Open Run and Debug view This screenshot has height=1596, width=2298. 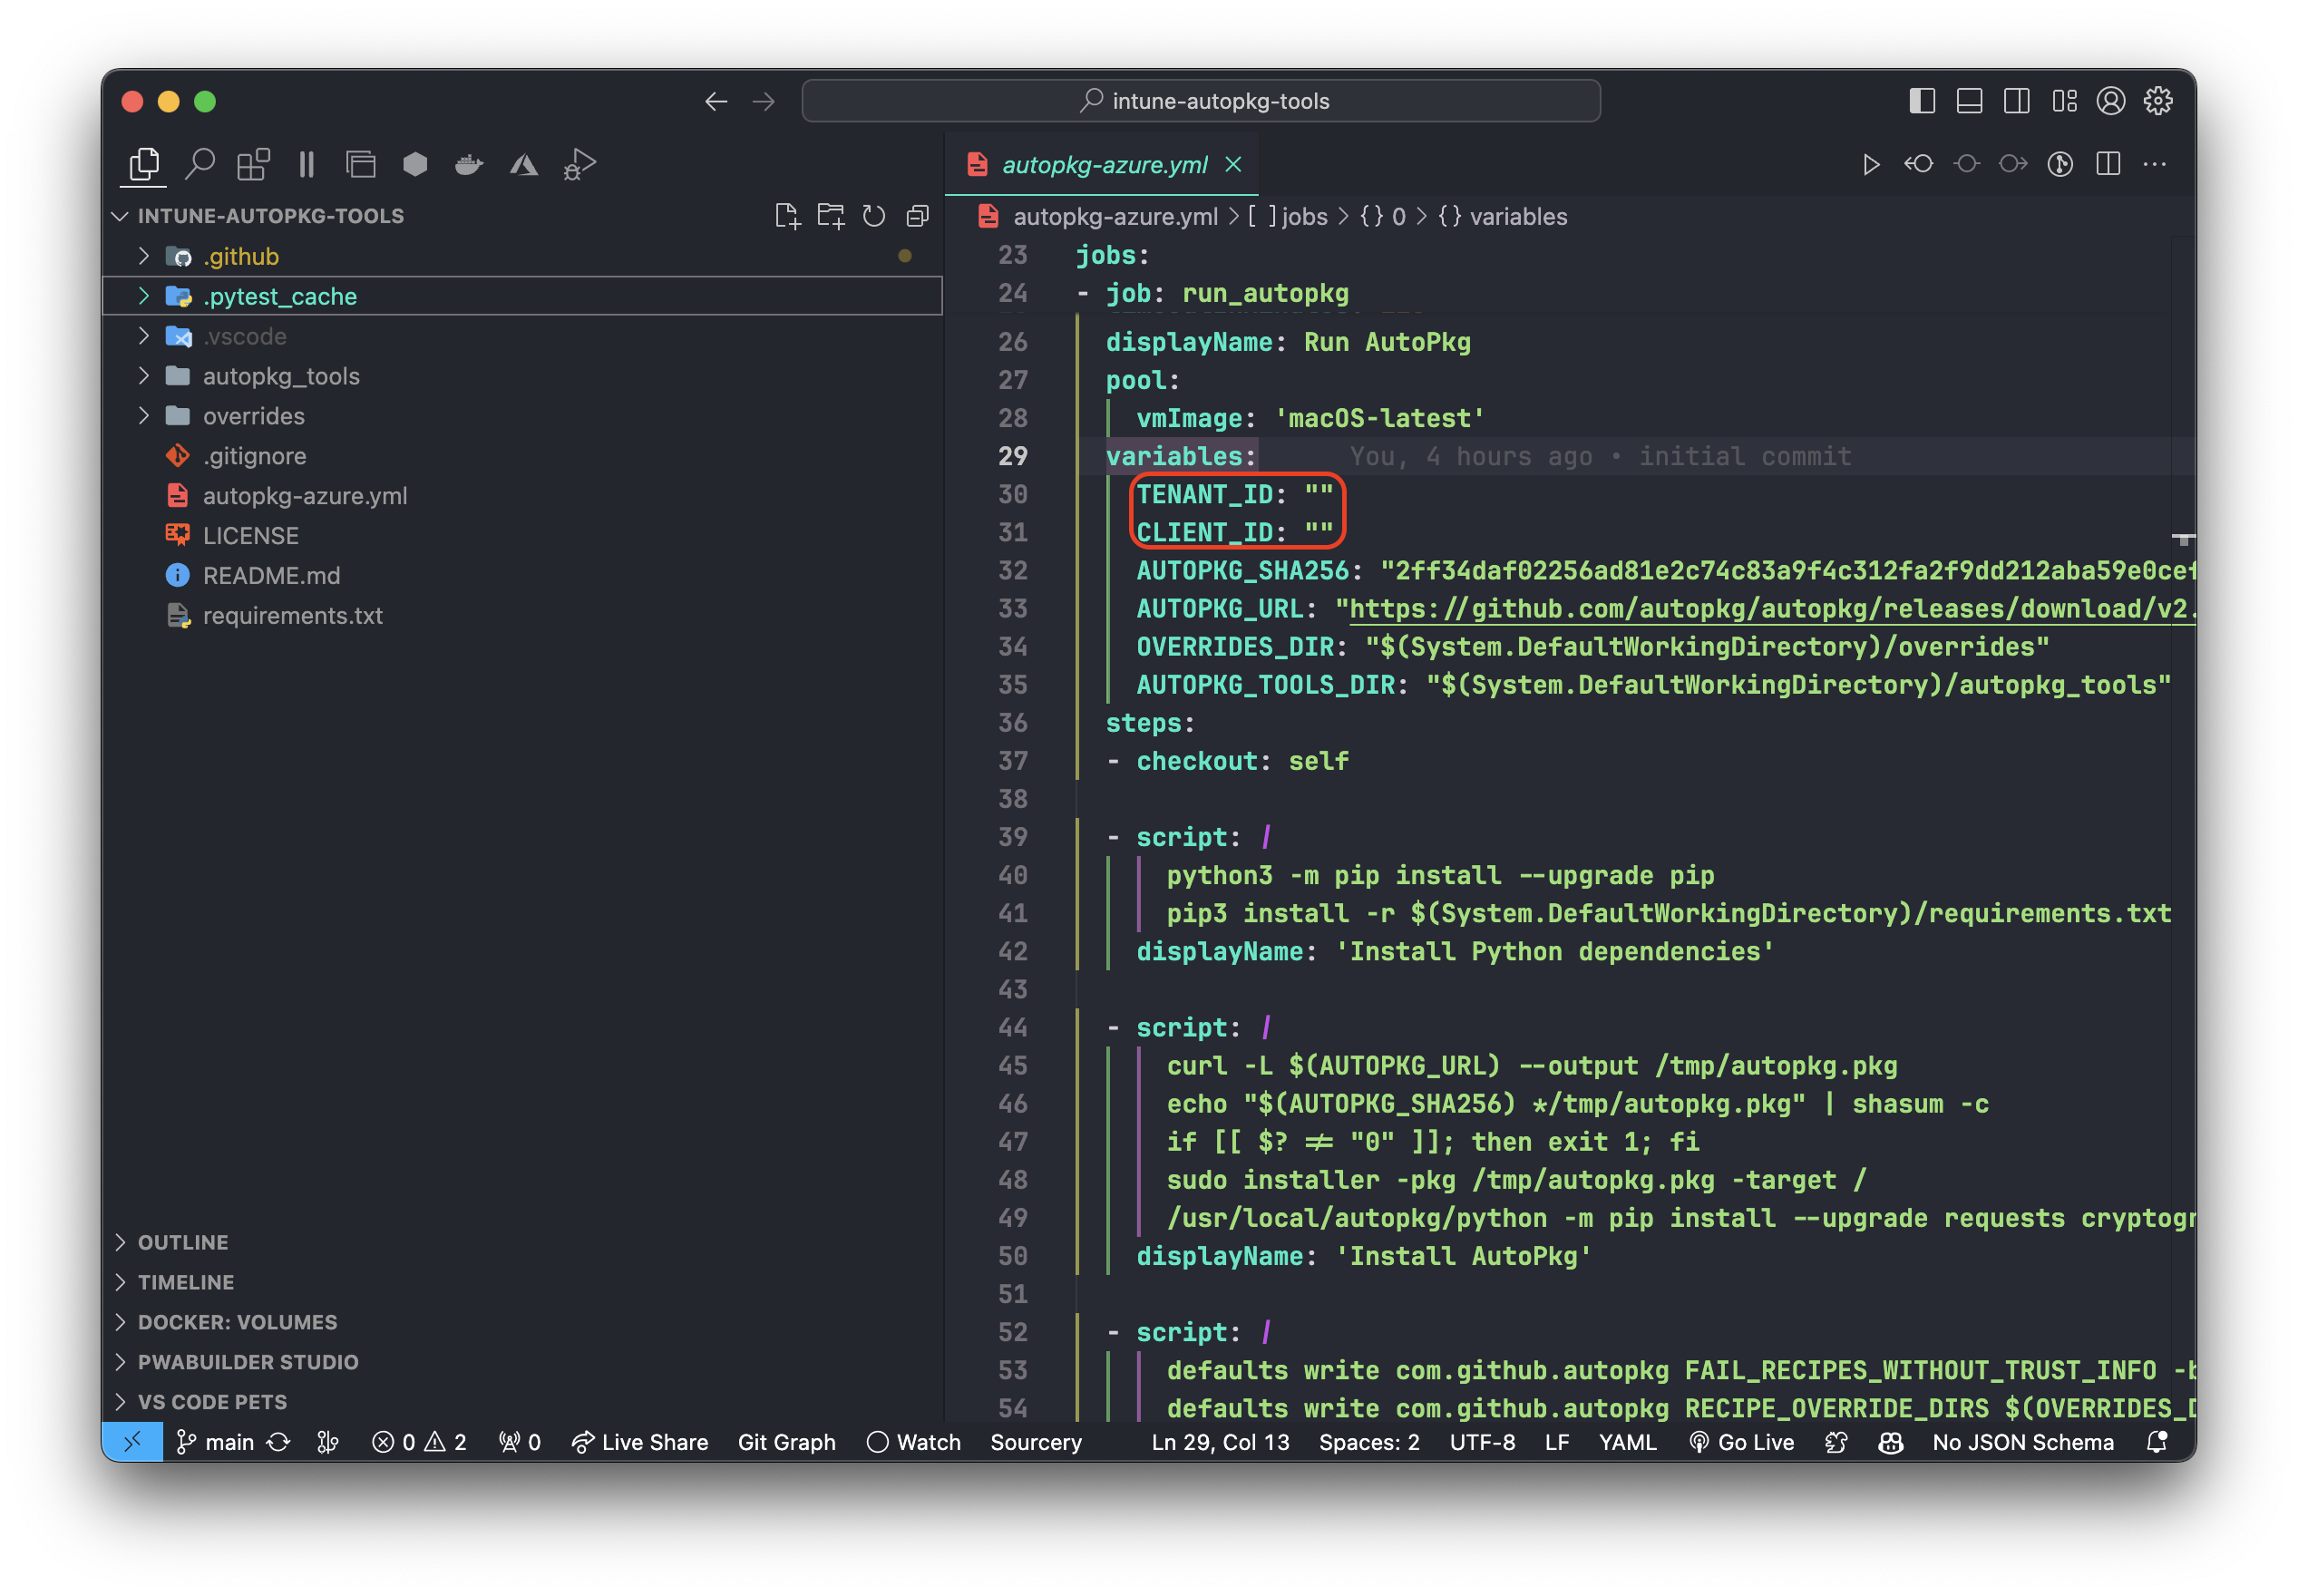[x=579, y=163]
